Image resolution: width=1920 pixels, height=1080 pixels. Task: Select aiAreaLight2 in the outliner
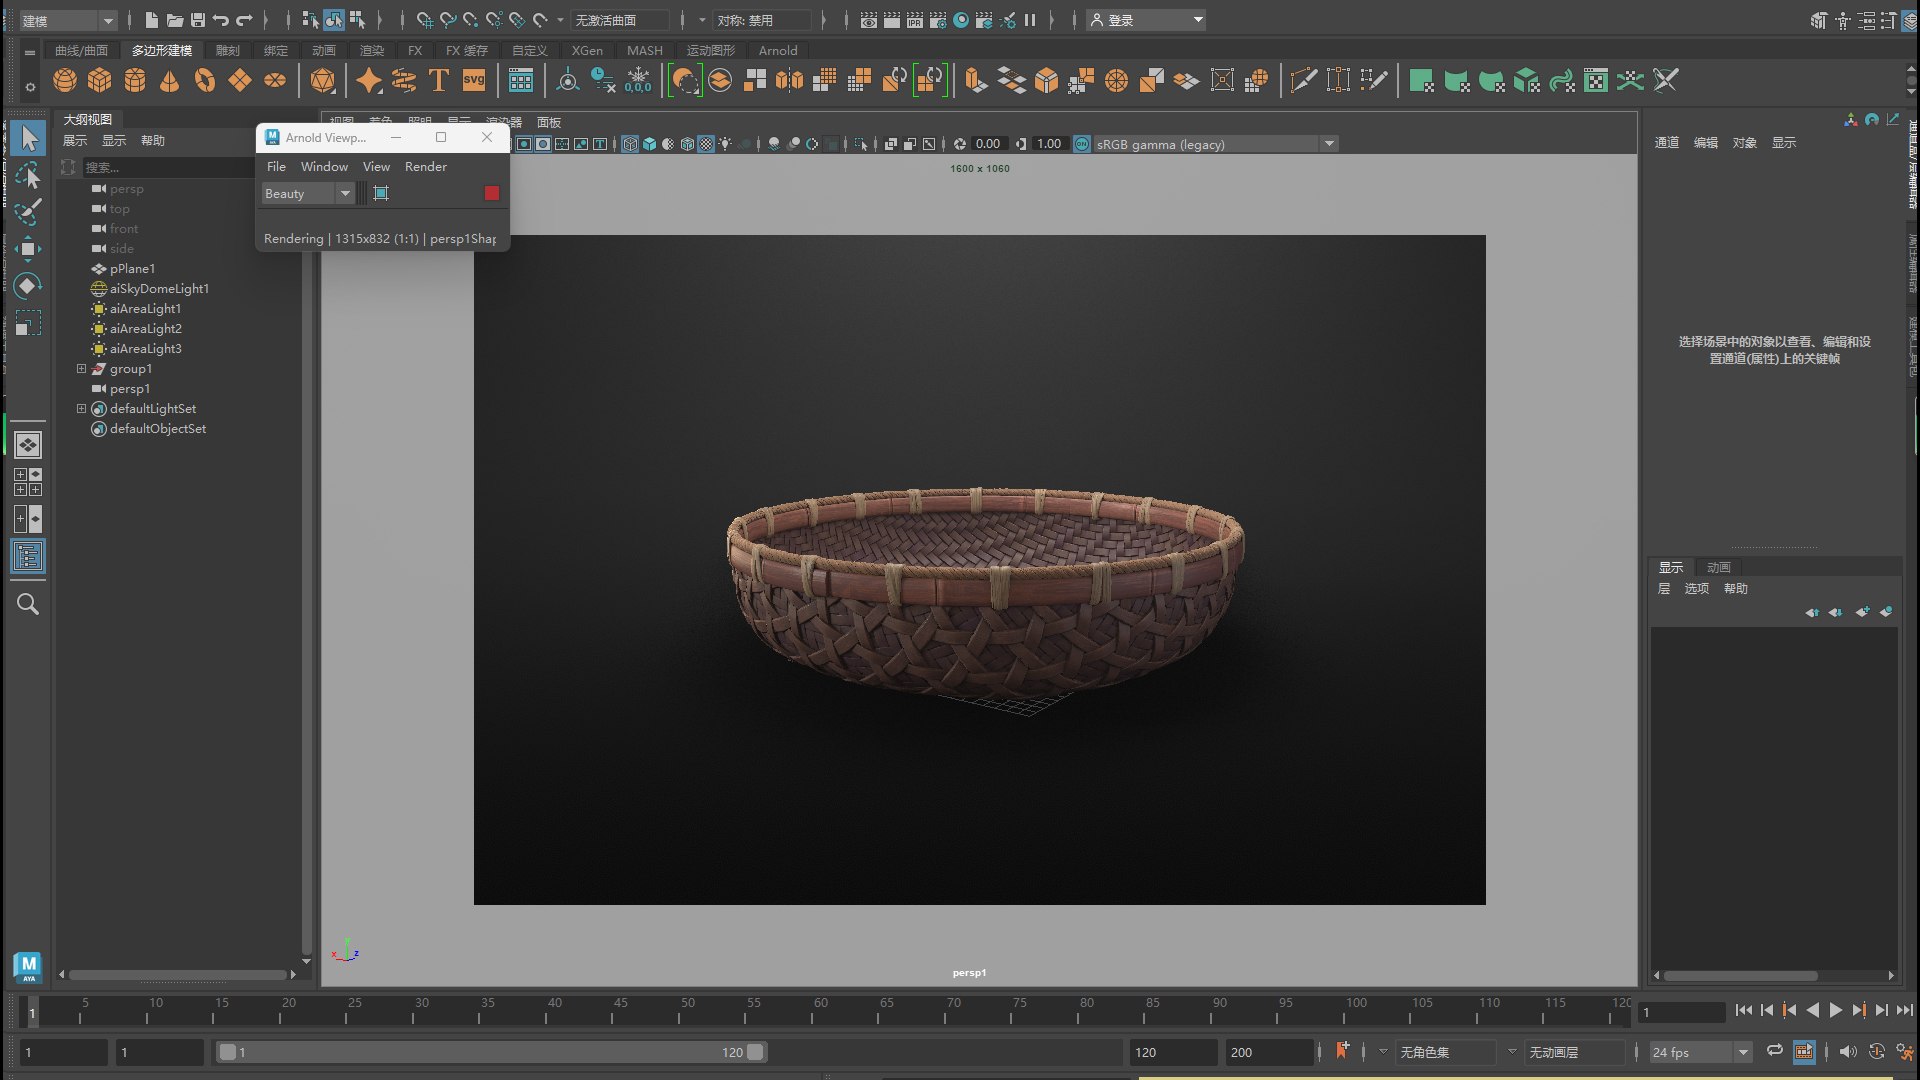click(146, 329)
